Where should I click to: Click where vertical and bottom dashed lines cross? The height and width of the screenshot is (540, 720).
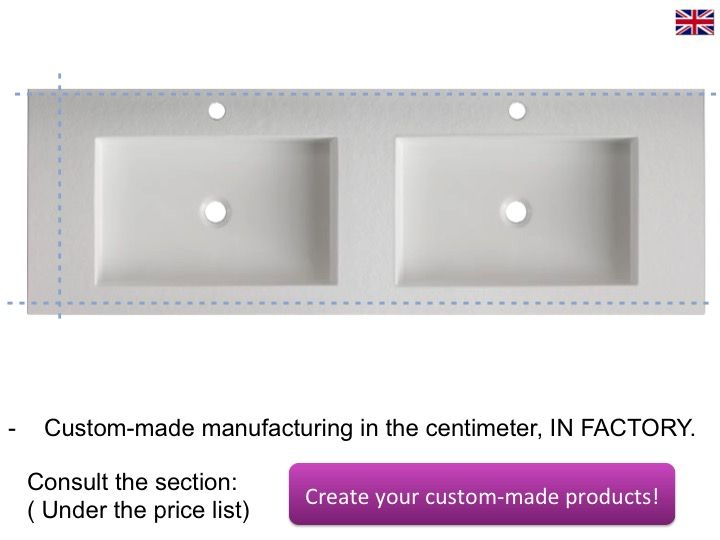[x=59, y=302]
